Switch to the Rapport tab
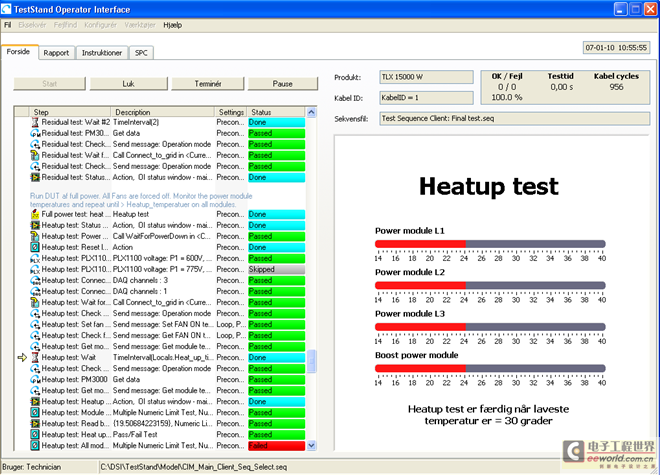 pos(56,53)
